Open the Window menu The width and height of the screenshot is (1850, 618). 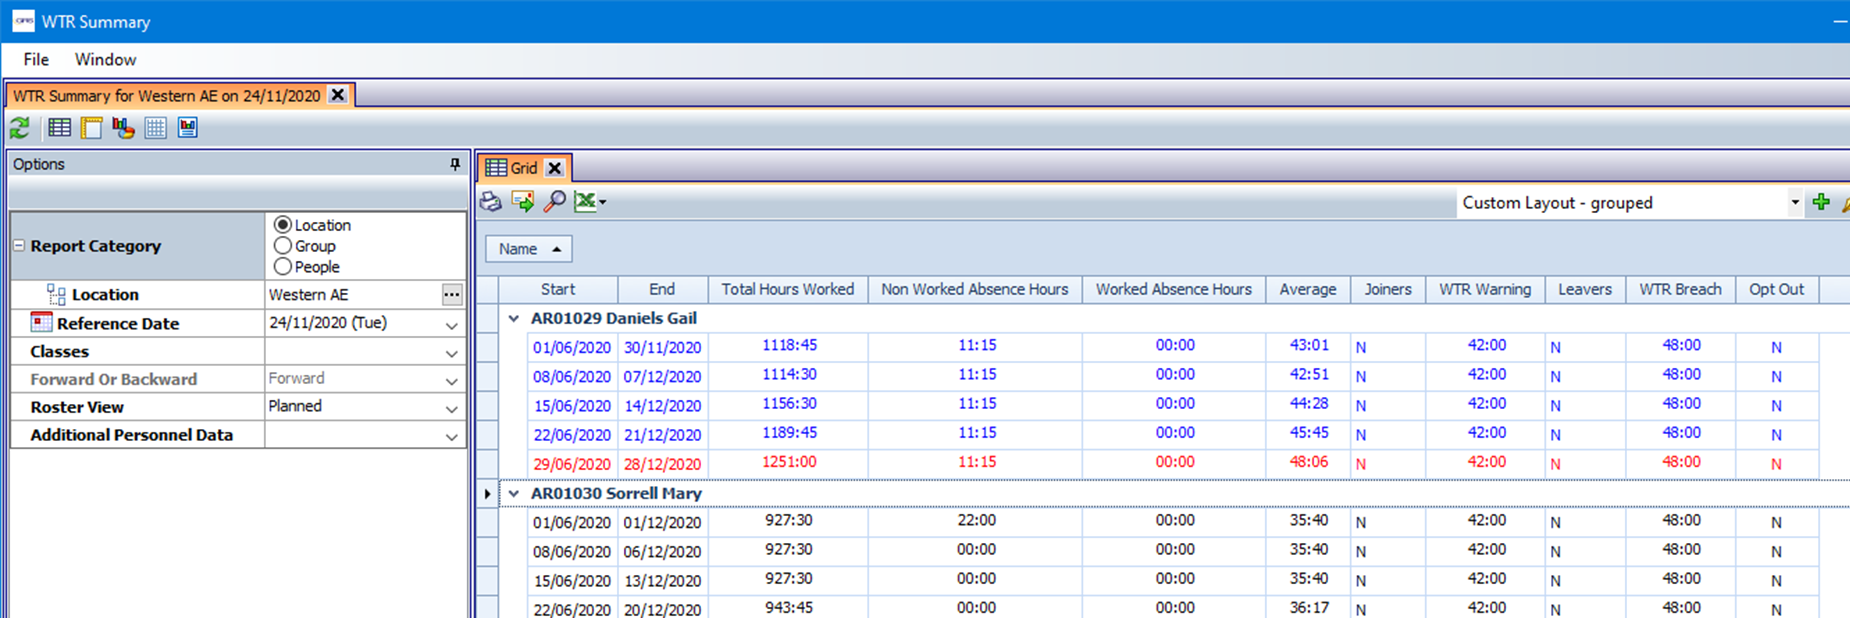click(105, 60)
